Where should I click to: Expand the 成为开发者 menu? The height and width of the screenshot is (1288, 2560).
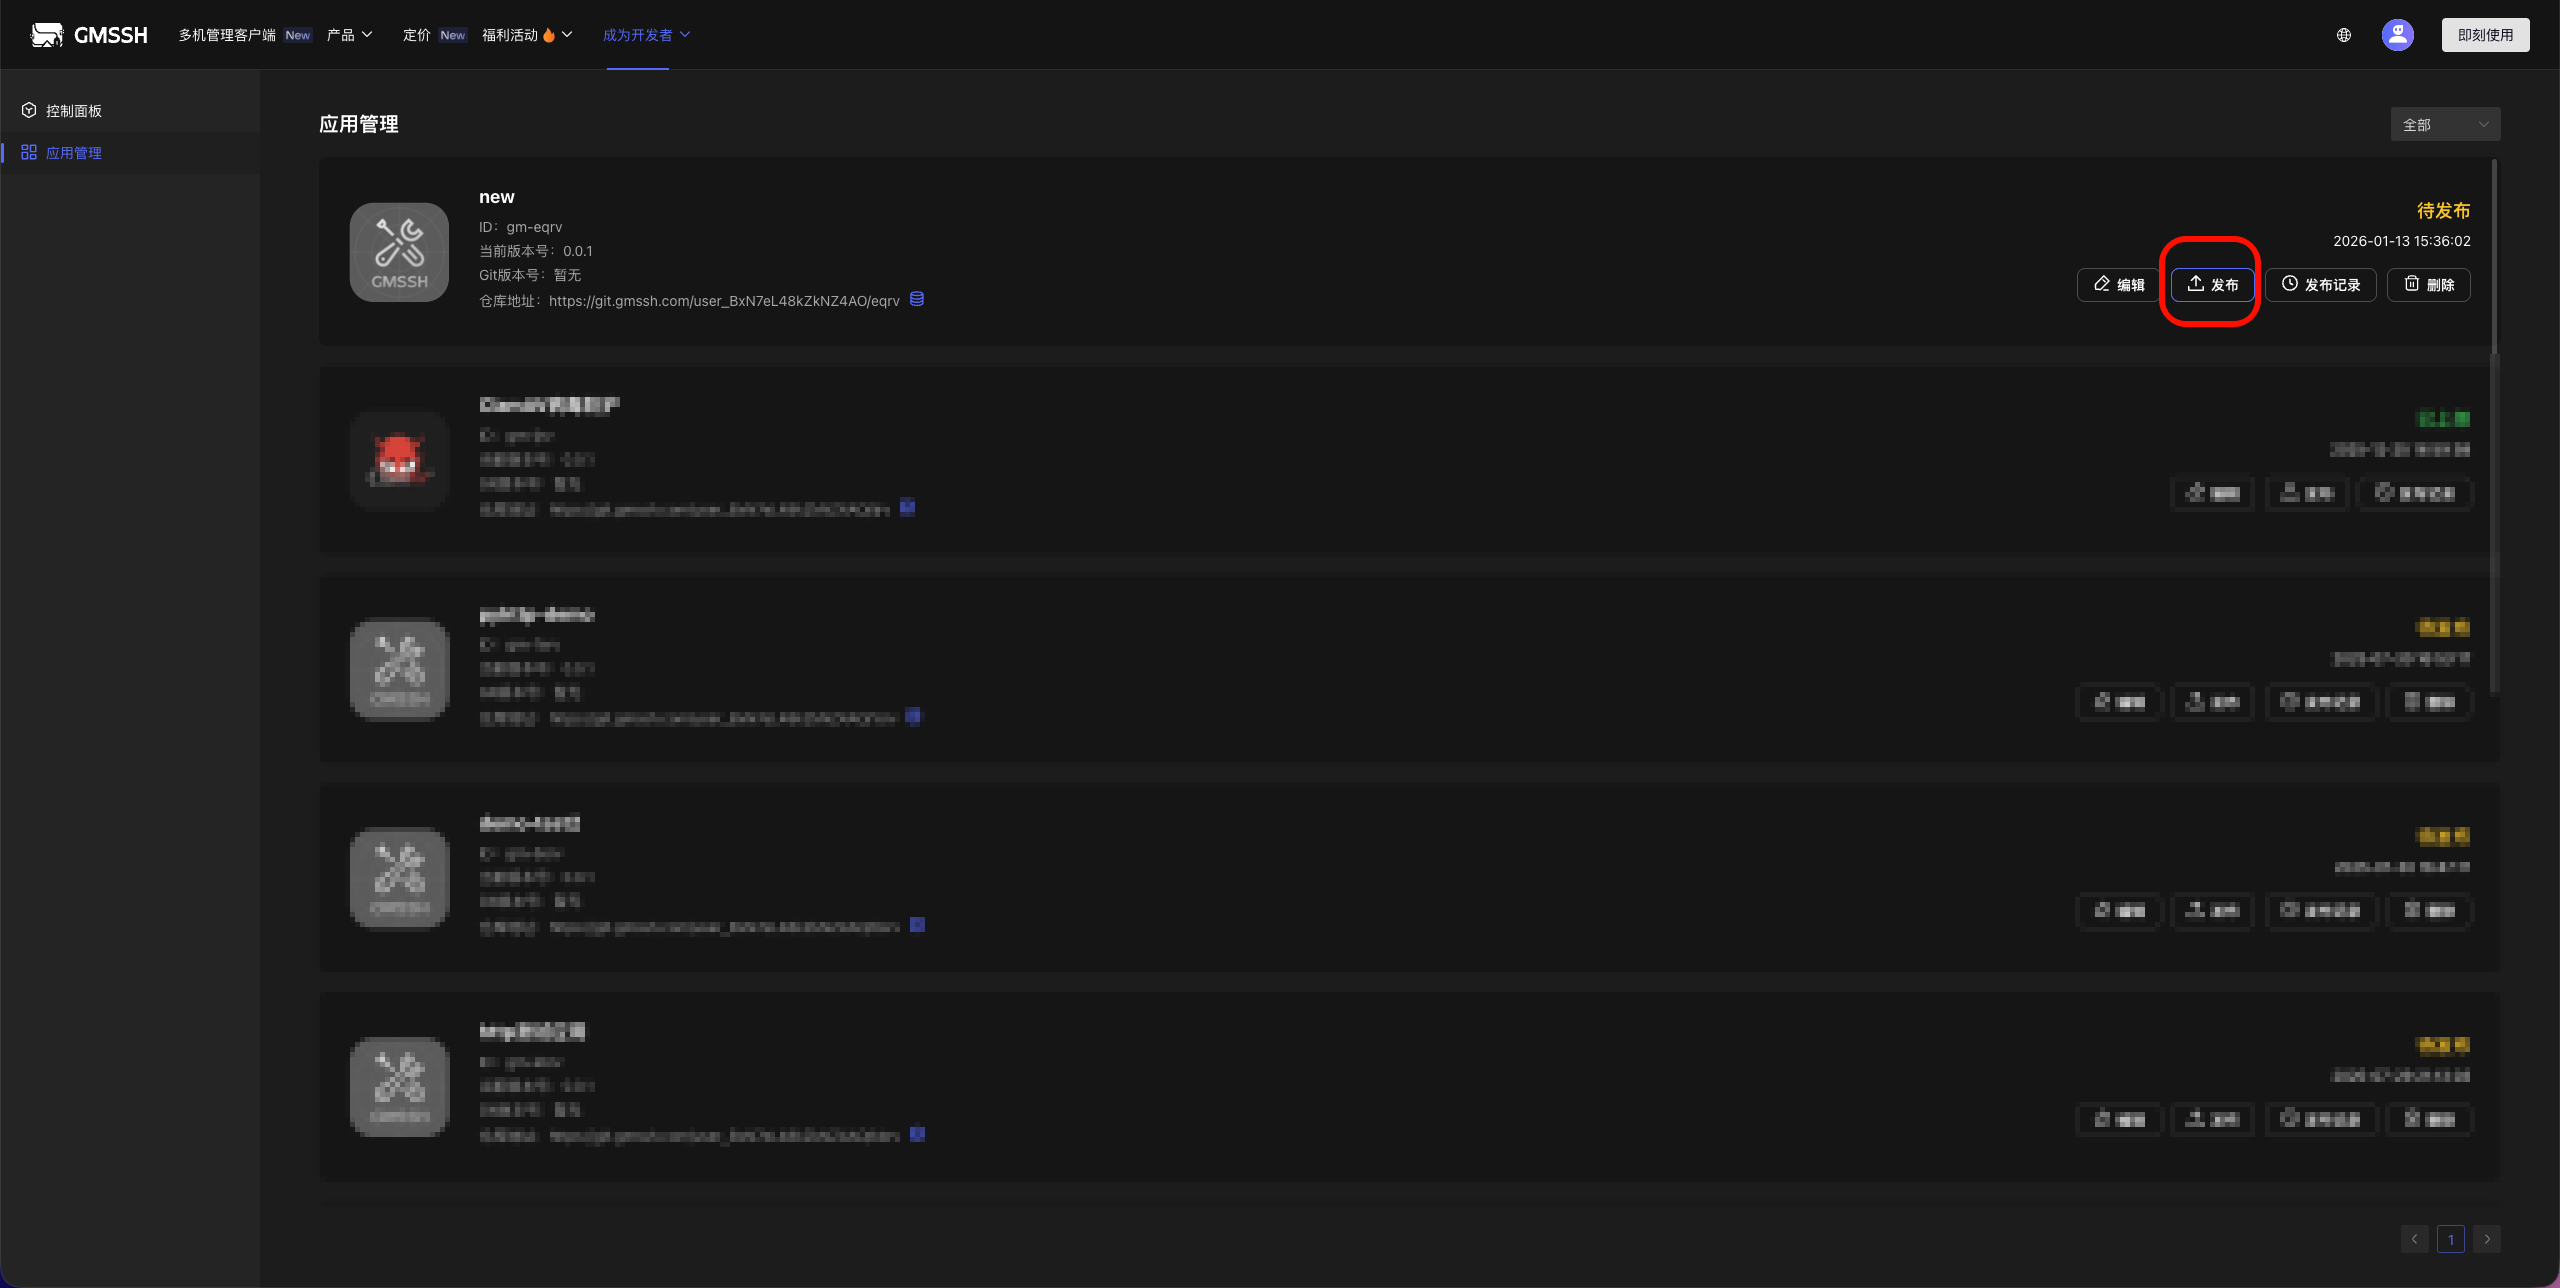coord(646,35)
